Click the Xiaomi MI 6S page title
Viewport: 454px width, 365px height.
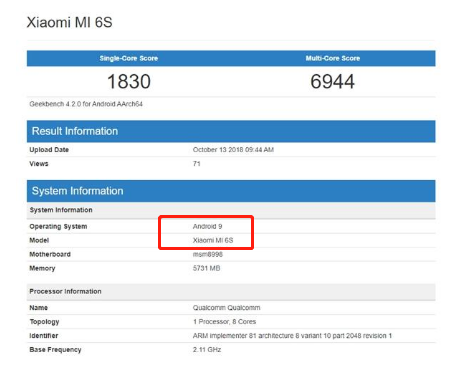pyautogui.click(x=69, y=22)
